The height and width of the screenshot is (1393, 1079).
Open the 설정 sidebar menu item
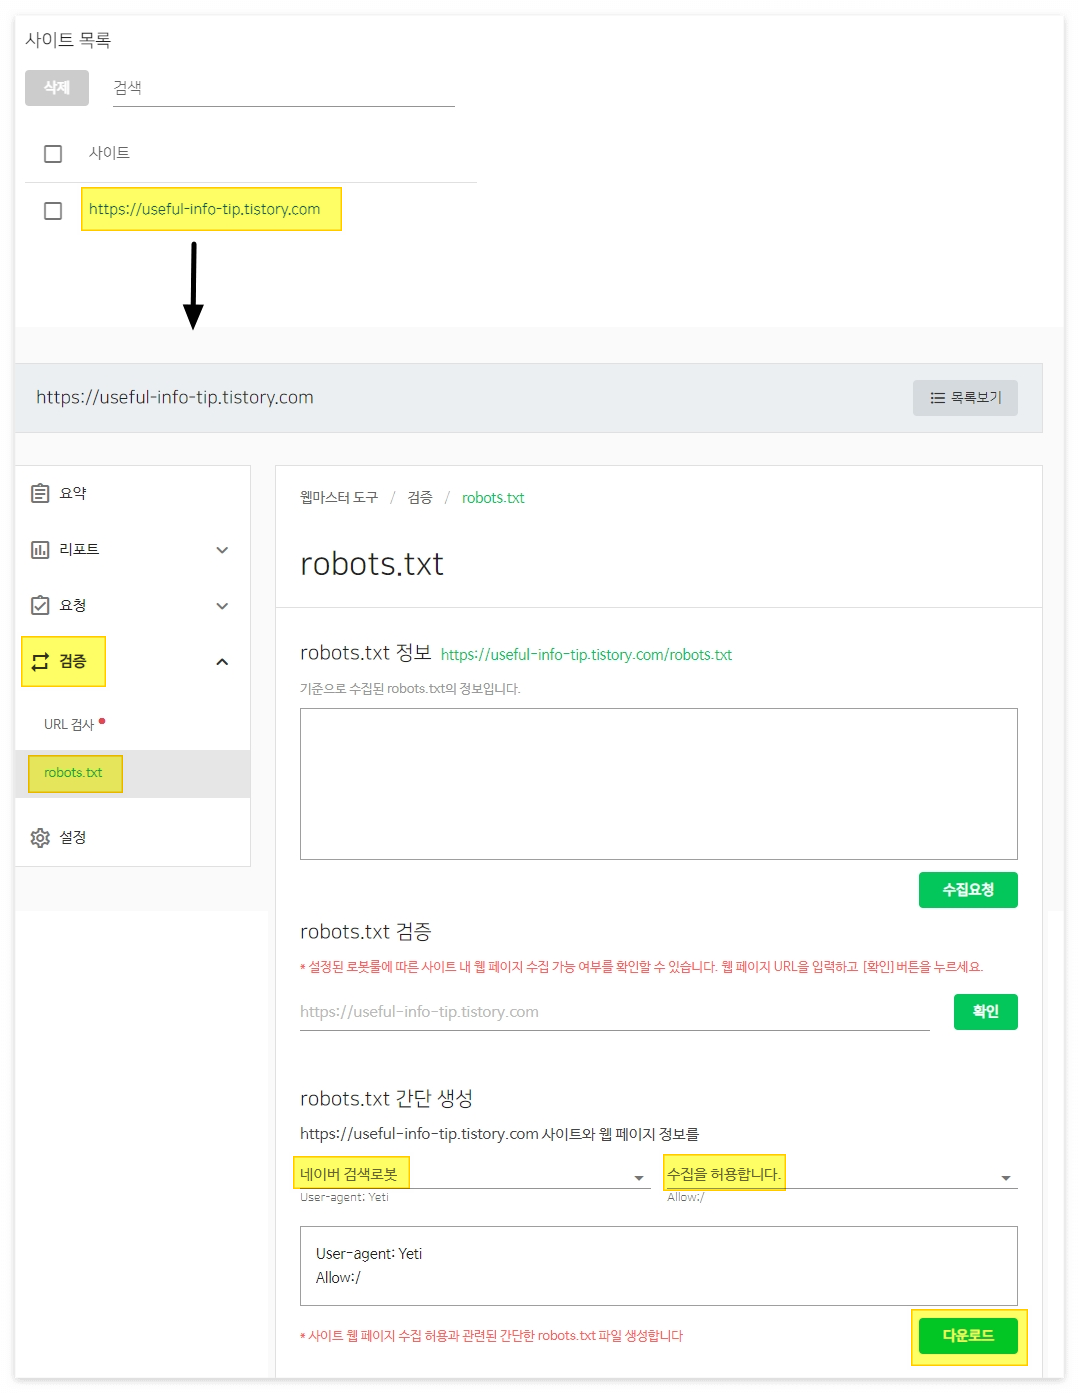pos(132,837)
